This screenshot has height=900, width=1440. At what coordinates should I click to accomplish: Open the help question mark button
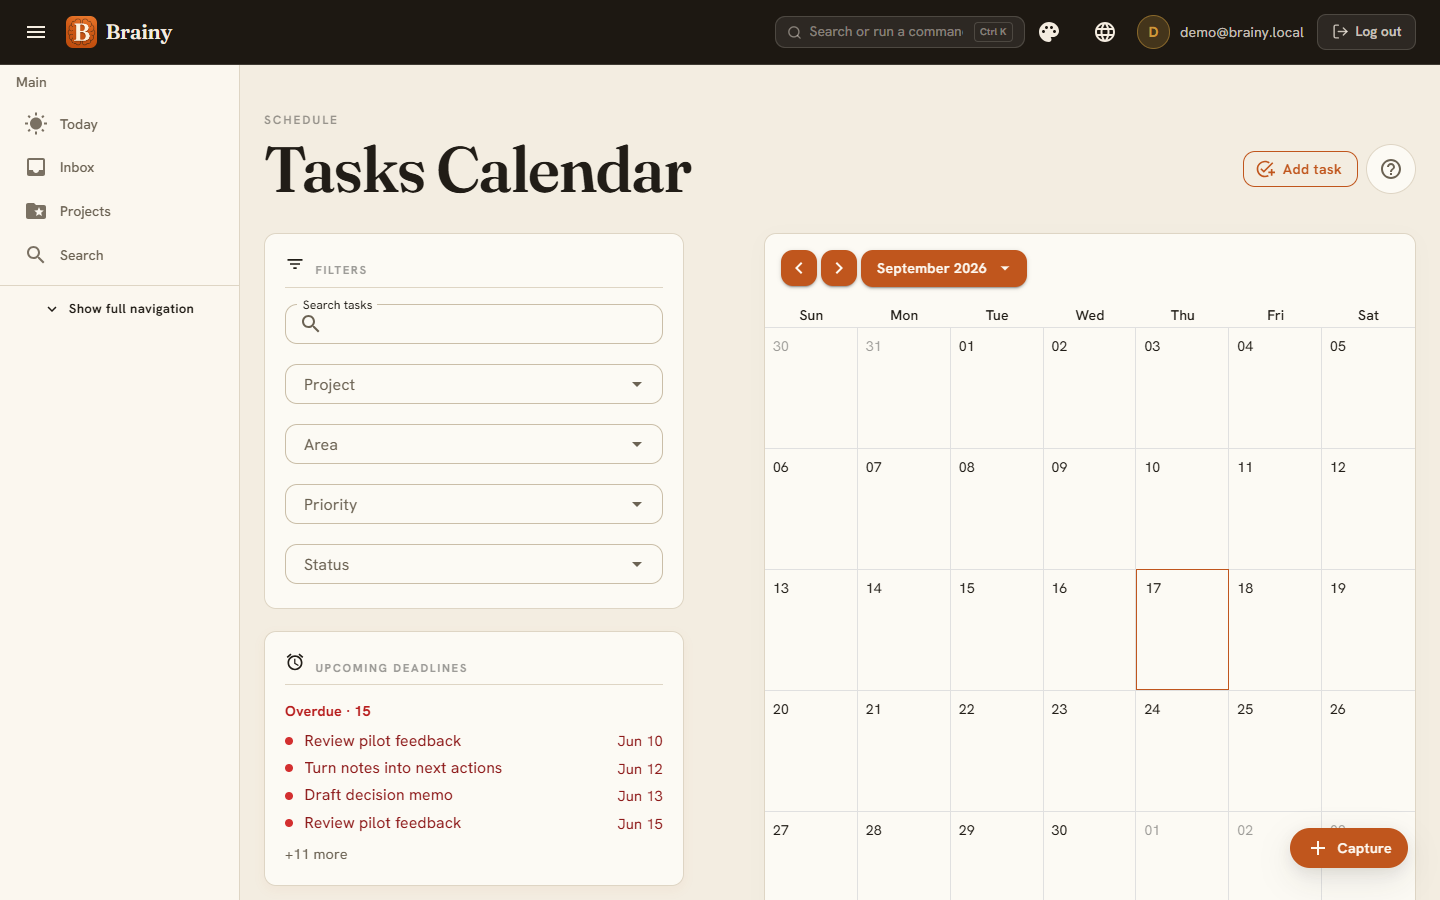pyautogui.click(x=1391, y=169)
